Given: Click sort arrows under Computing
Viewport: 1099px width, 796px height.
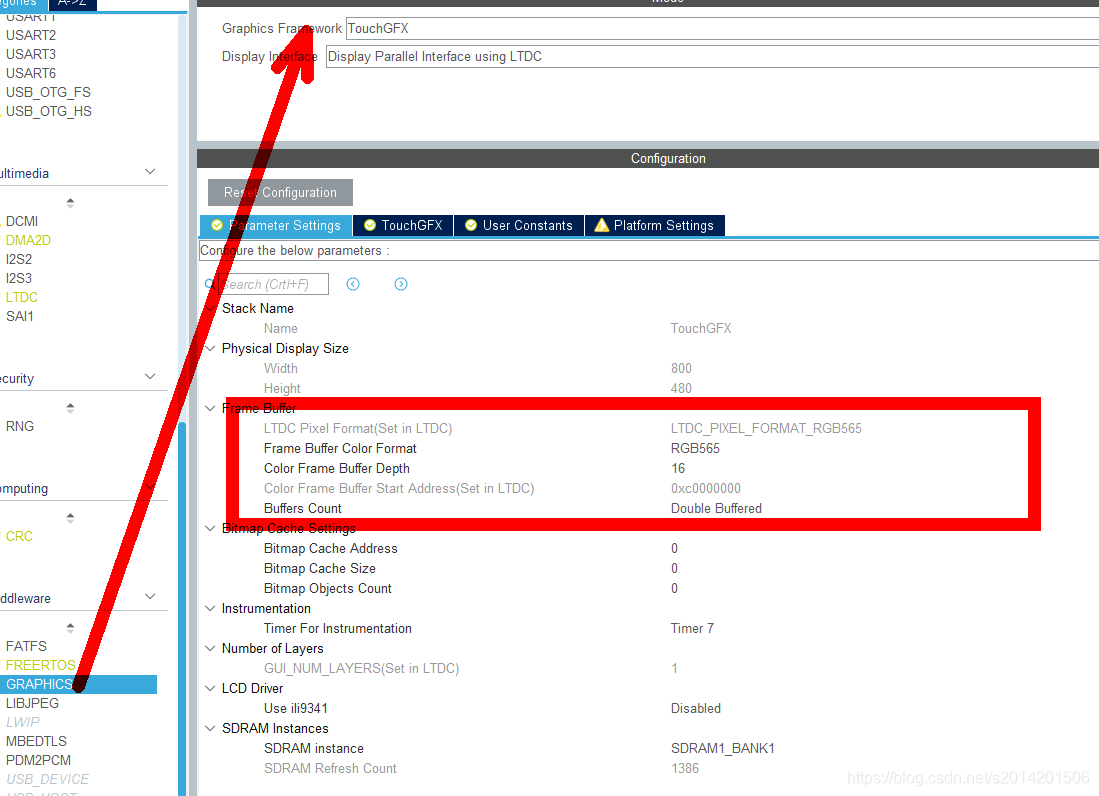Looking at the screenshot, I should 70,518.
